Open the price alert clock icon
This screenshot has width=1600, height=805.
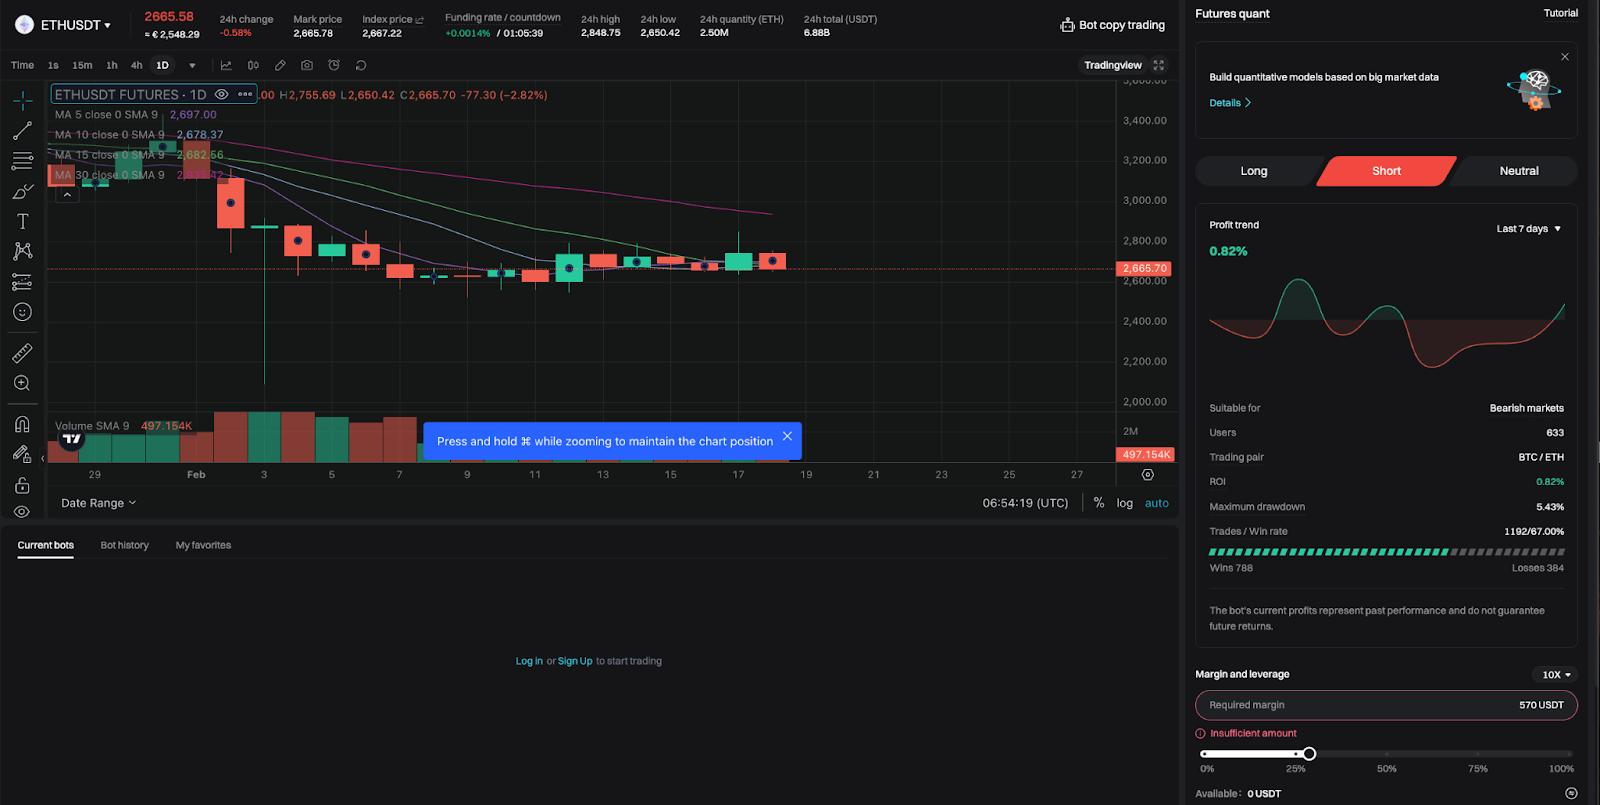[x=334, y=65]
